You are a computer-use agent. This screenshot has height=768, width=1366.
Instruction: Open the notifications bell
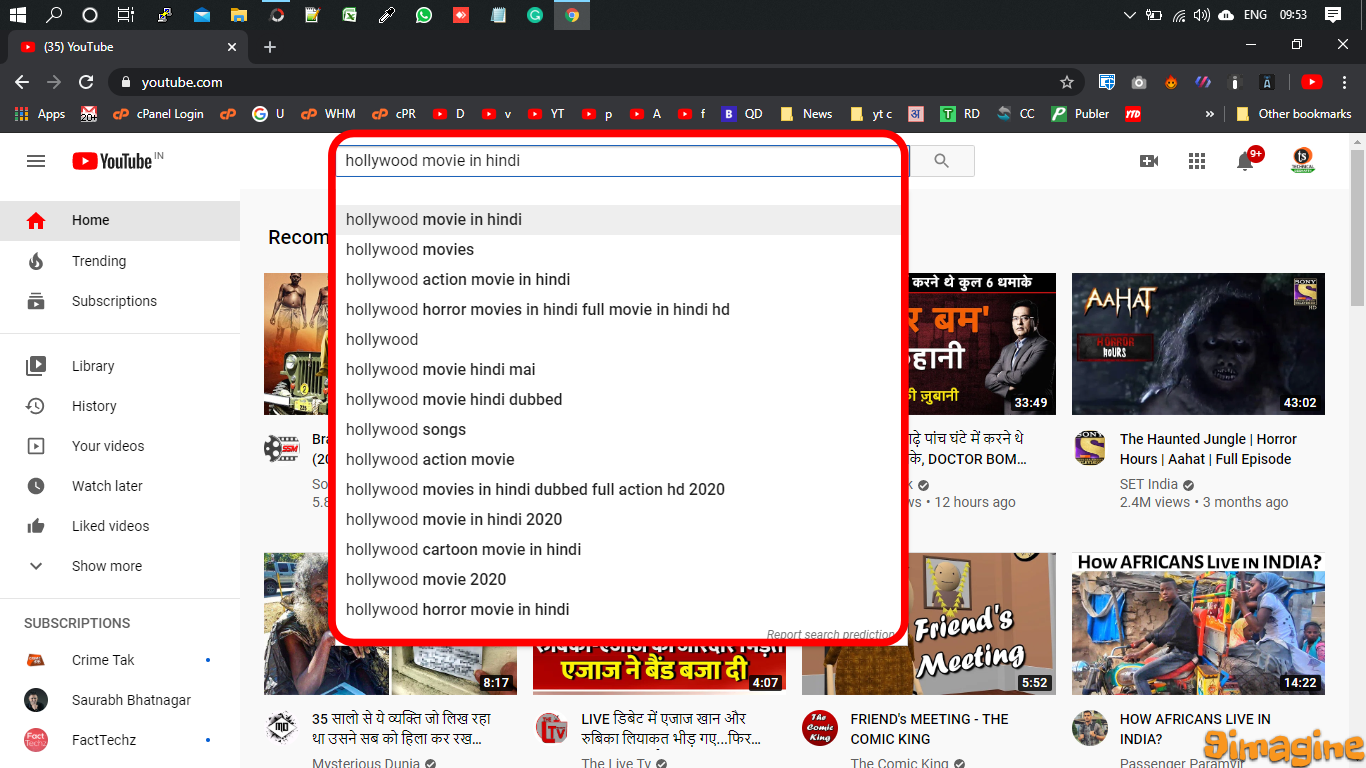coord(1244,161)
